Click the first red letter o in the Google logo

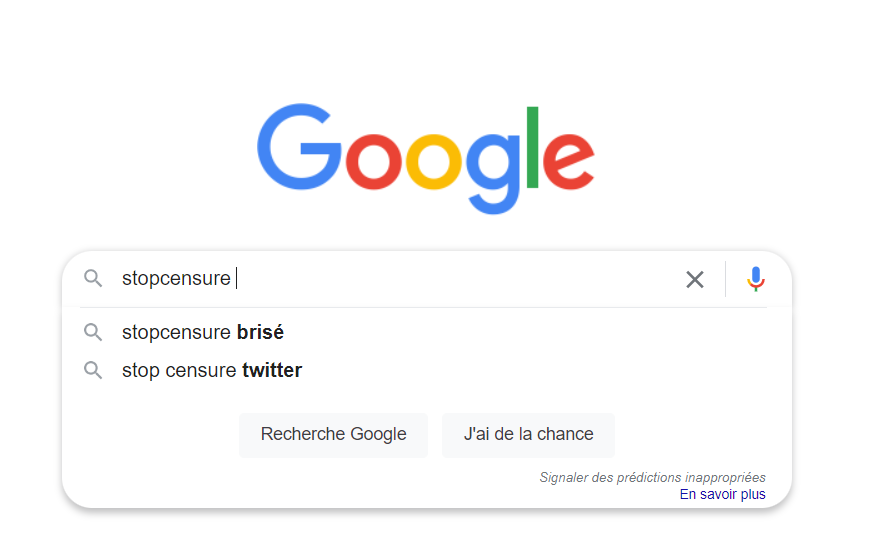click(x=374, y=163)
